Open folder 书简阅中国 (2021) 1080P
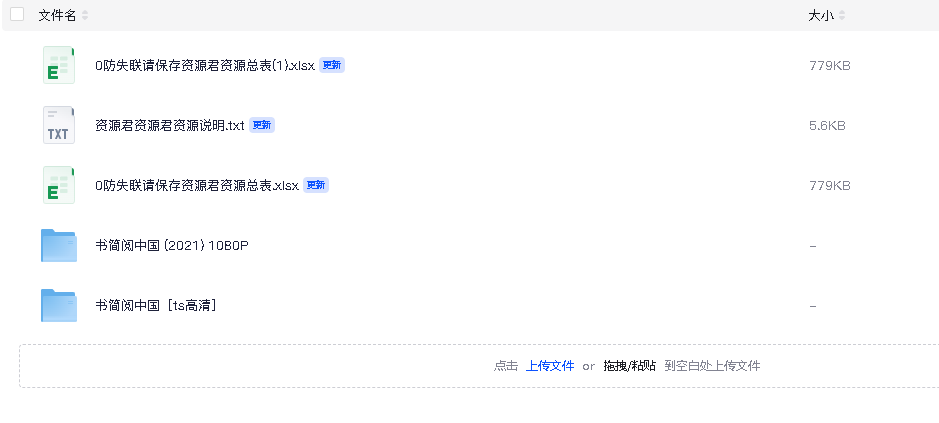This screenshot has height=423, width=939. (x=172, y=246)
